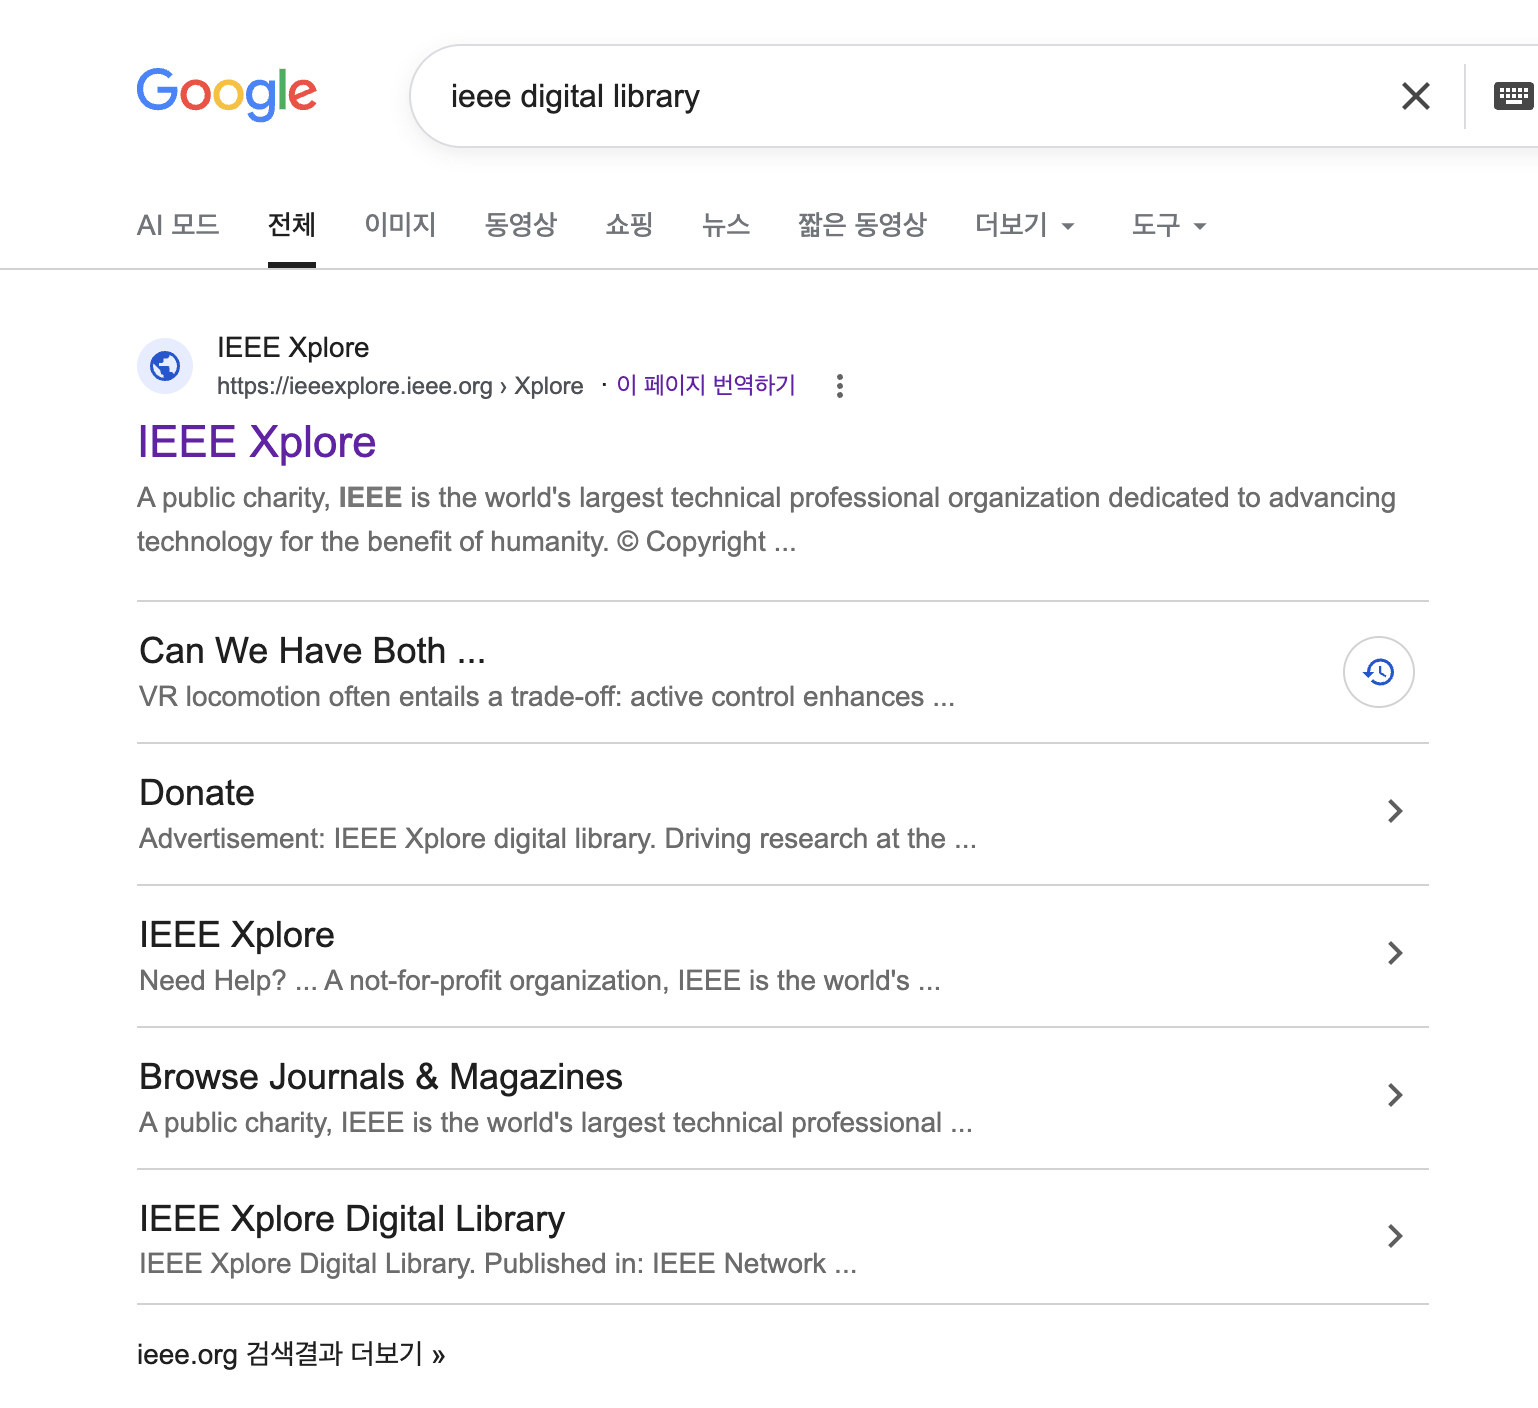Open the Donate sitelink
The height and width of the screenshot is (1408, 1538).
tap(197, 793)
